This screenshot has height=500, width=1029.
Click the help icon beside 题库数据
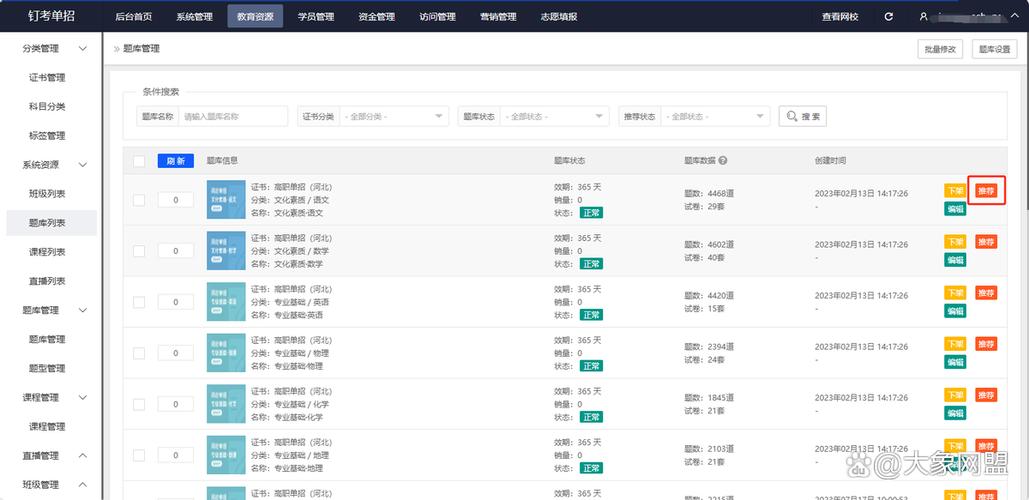(723, 160)
